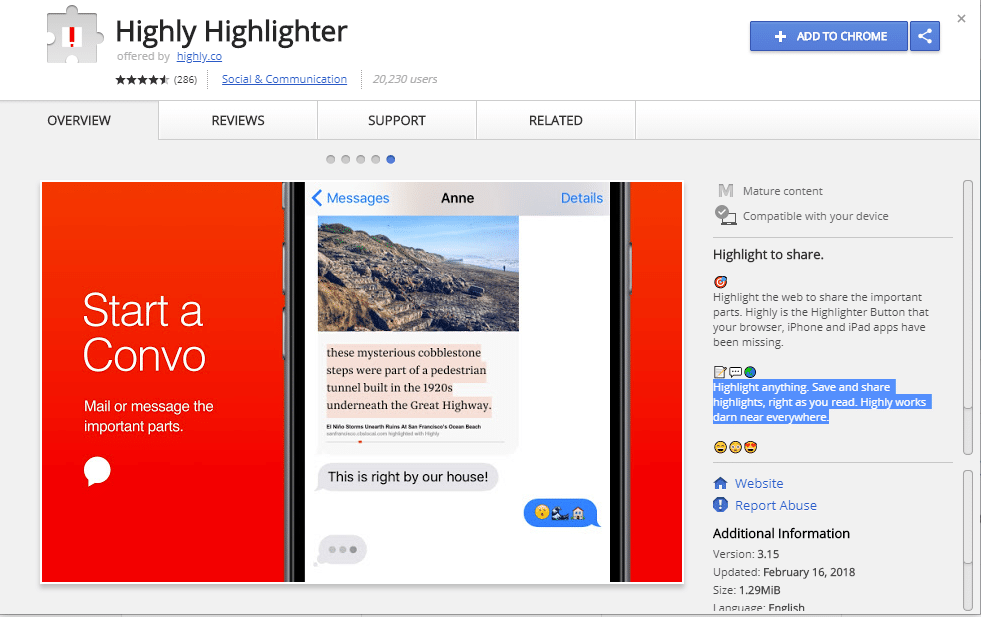Click the Updated: February 16, 2018 text
Screen dimensions: 981x617
coord(784,572)
